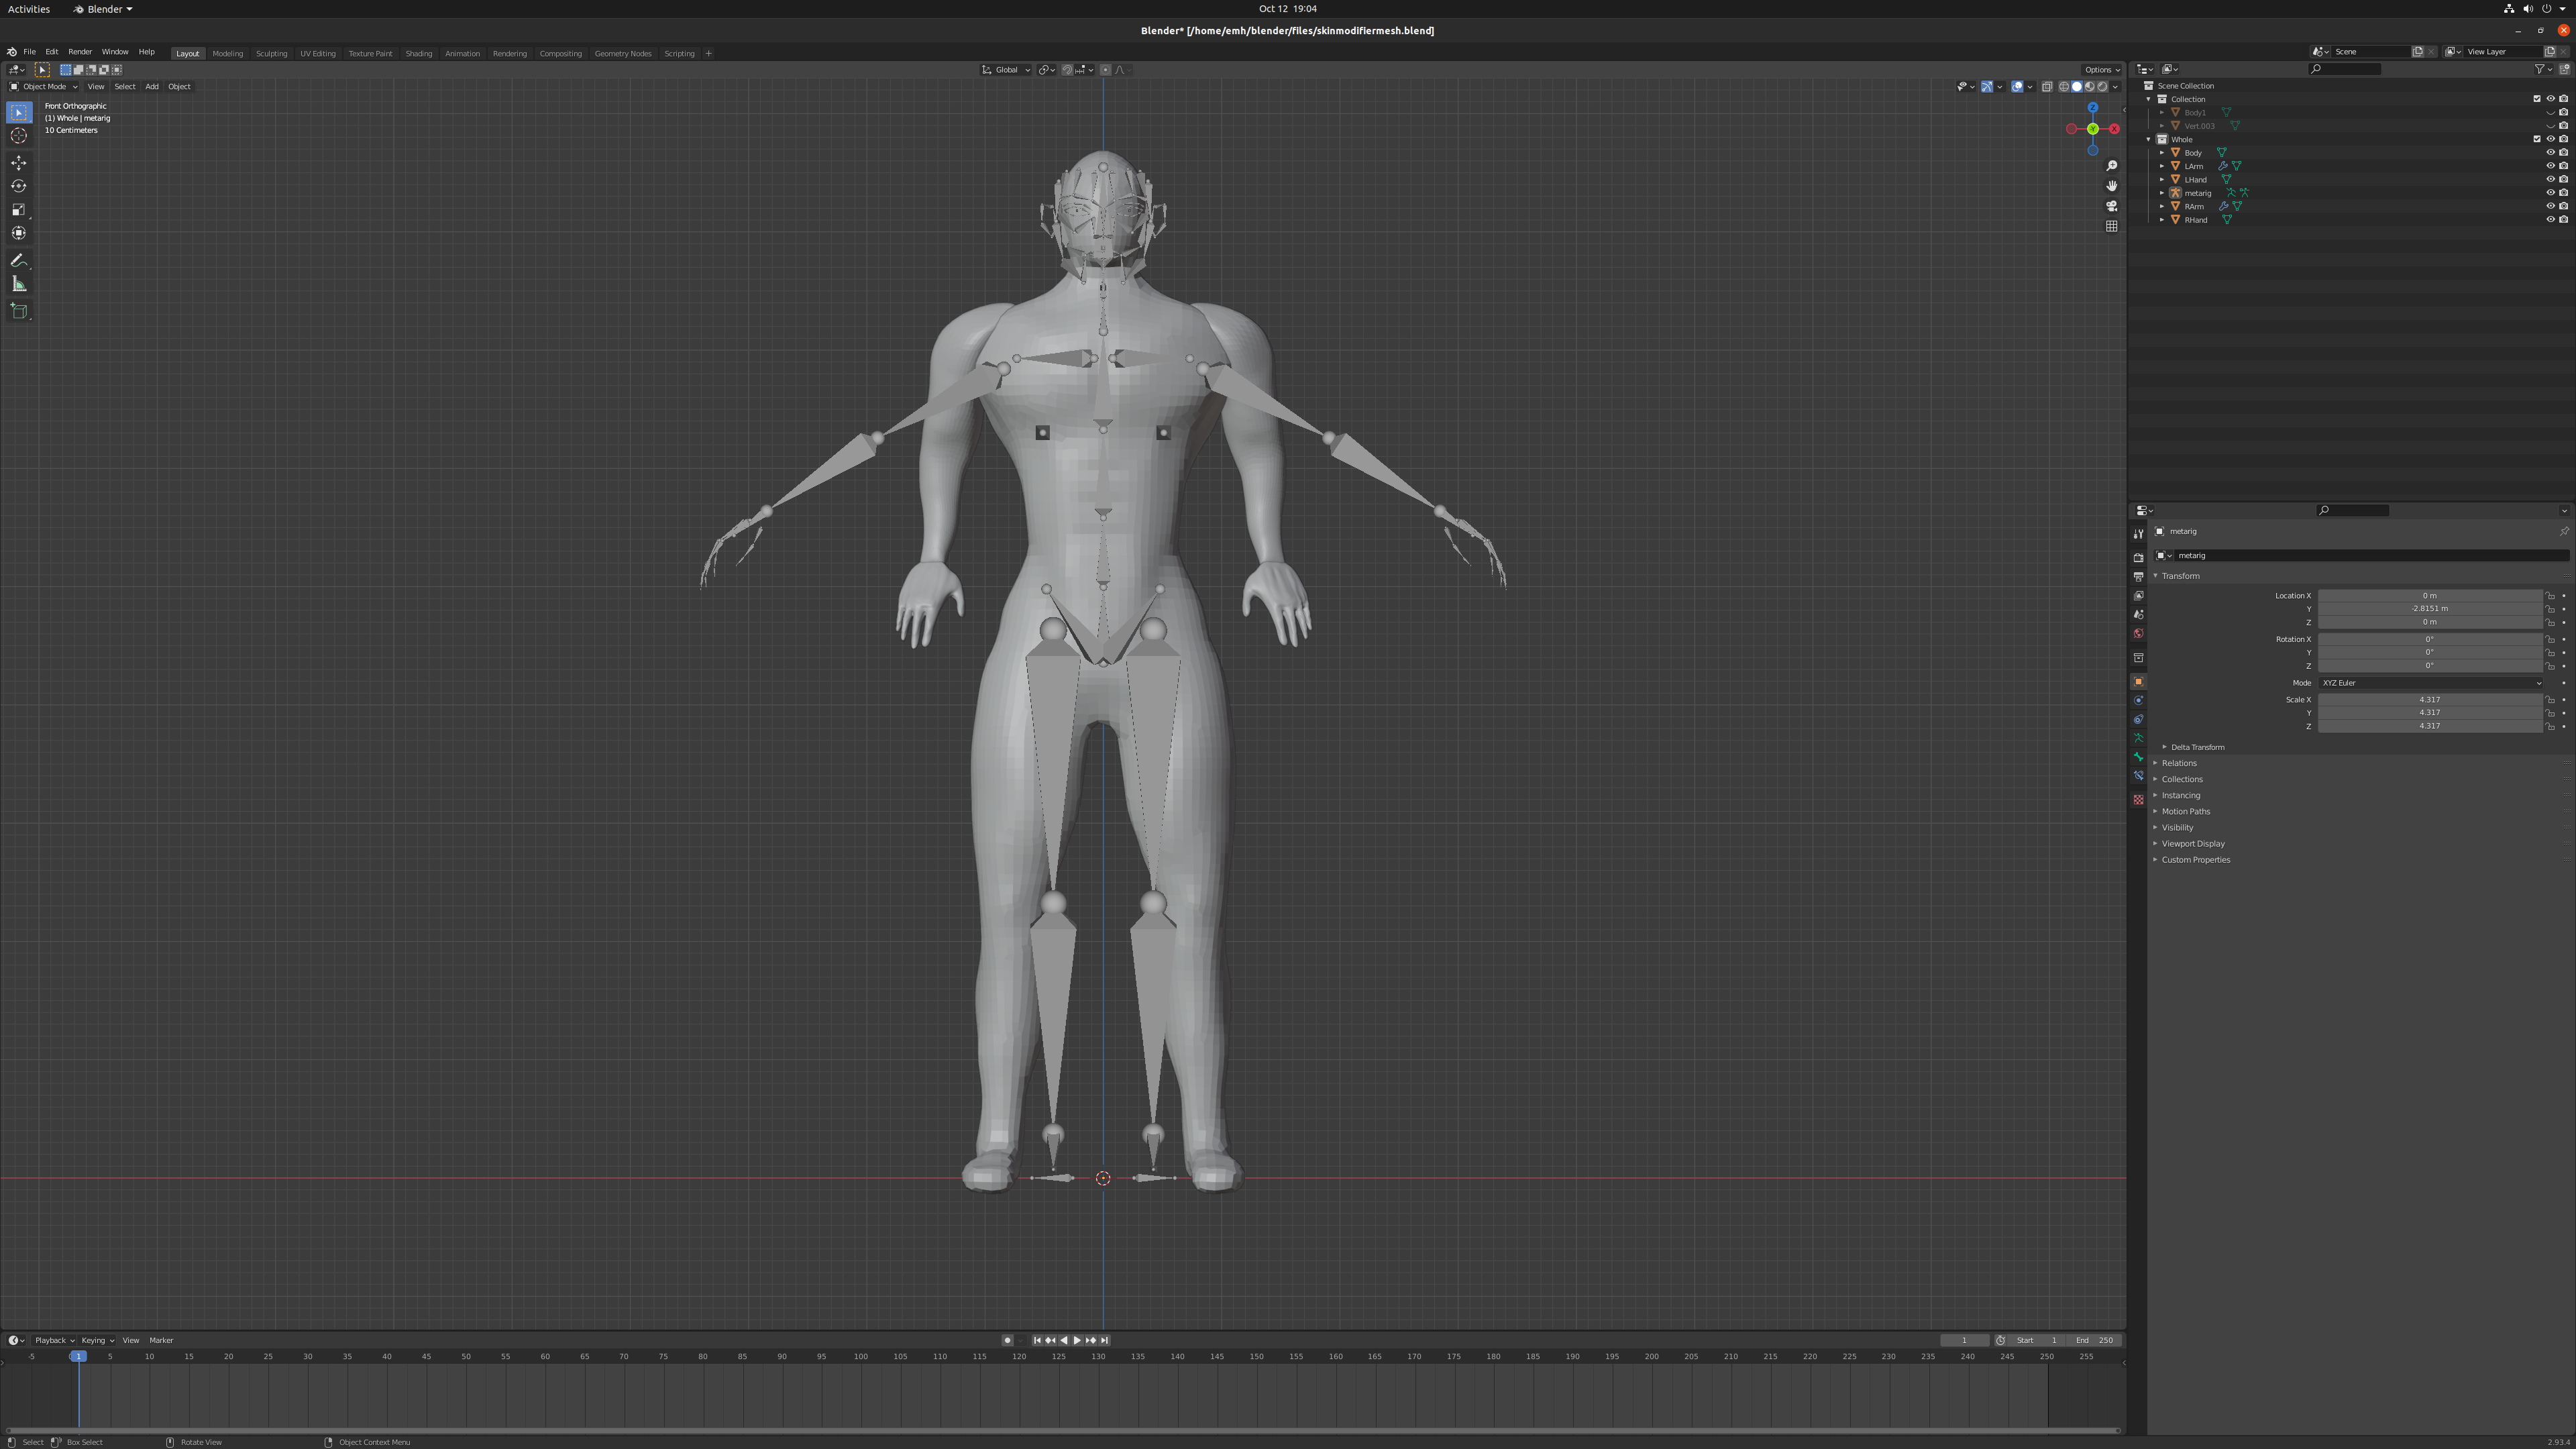Hide metarig in viewport via eye icon
2576x1449 pixels.
tap(2550, 193)
